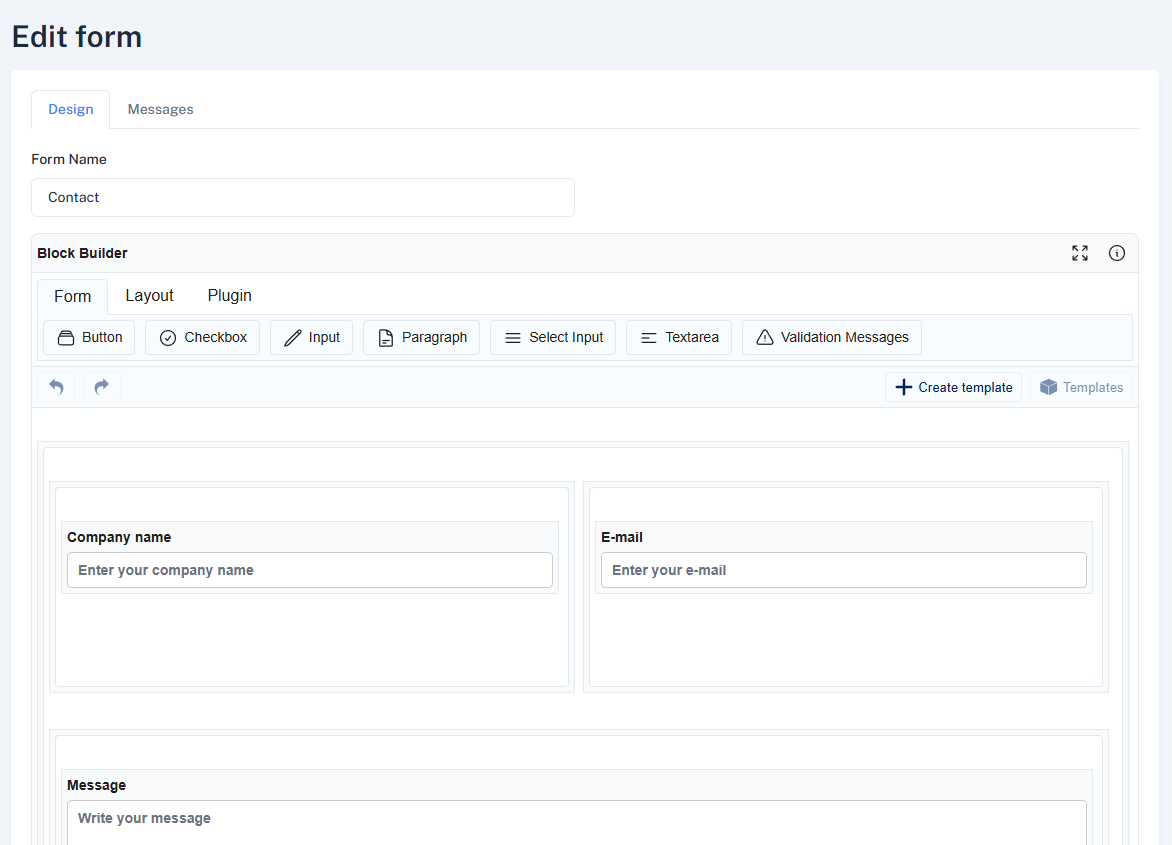Open the Block Builder info icon
The width and height of the screenshot is (1172, 845).
tap(1117, 253)
